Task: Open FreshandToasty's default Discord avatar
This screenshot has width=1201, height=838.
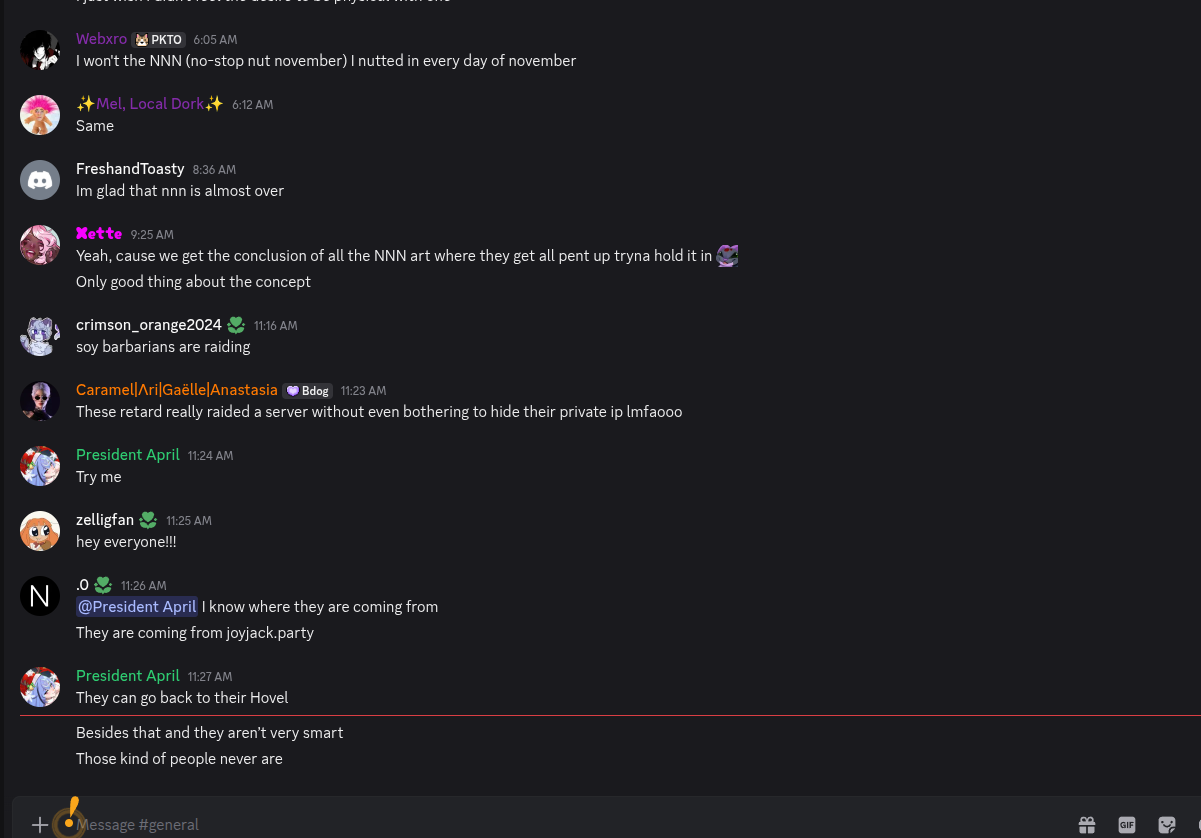Action: (40, 180)
